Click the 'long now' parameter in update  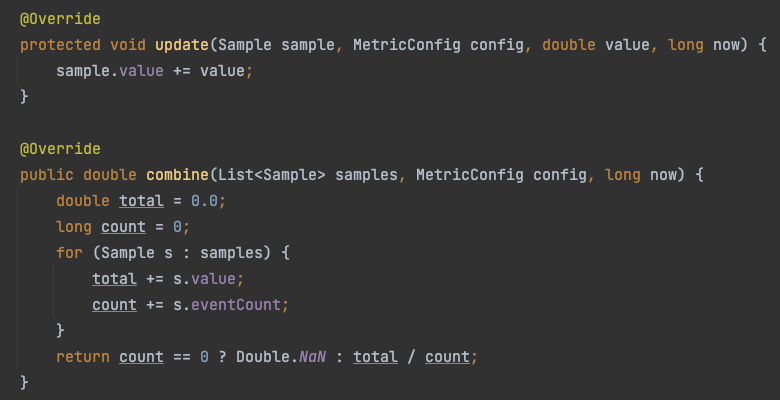707,45
